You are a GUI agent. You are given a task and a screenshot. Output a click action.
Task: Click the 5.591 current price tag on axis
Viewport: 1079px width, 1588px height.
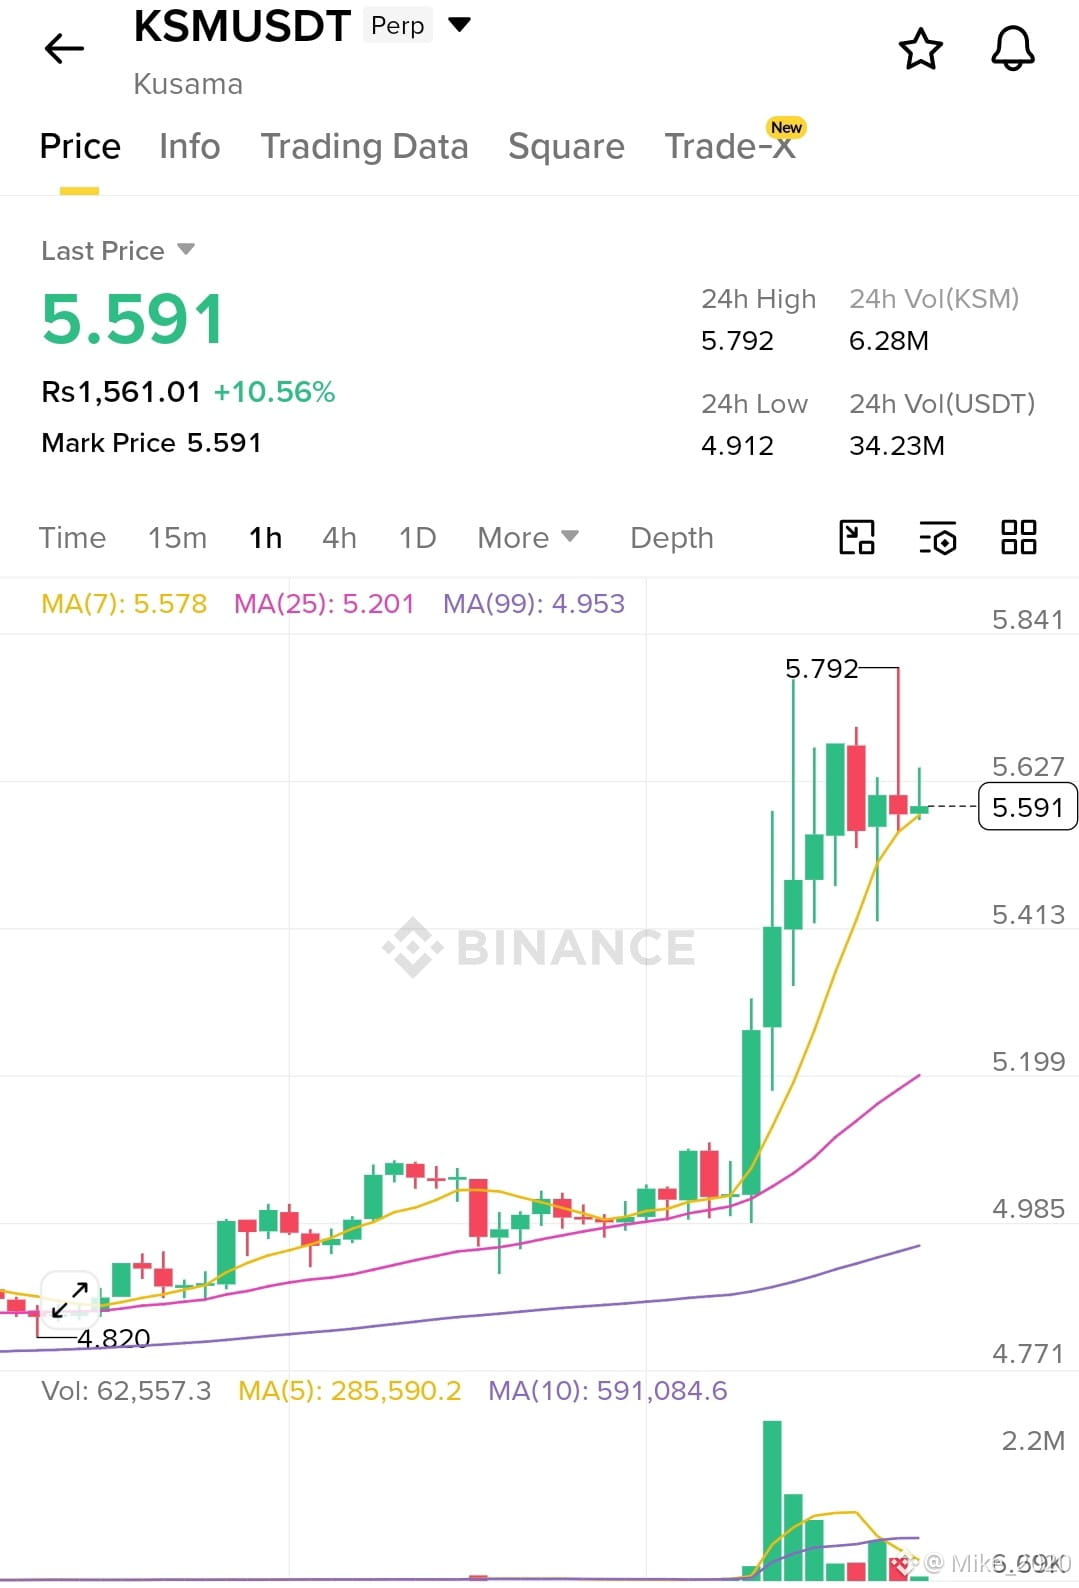(x=1028, y=807)
